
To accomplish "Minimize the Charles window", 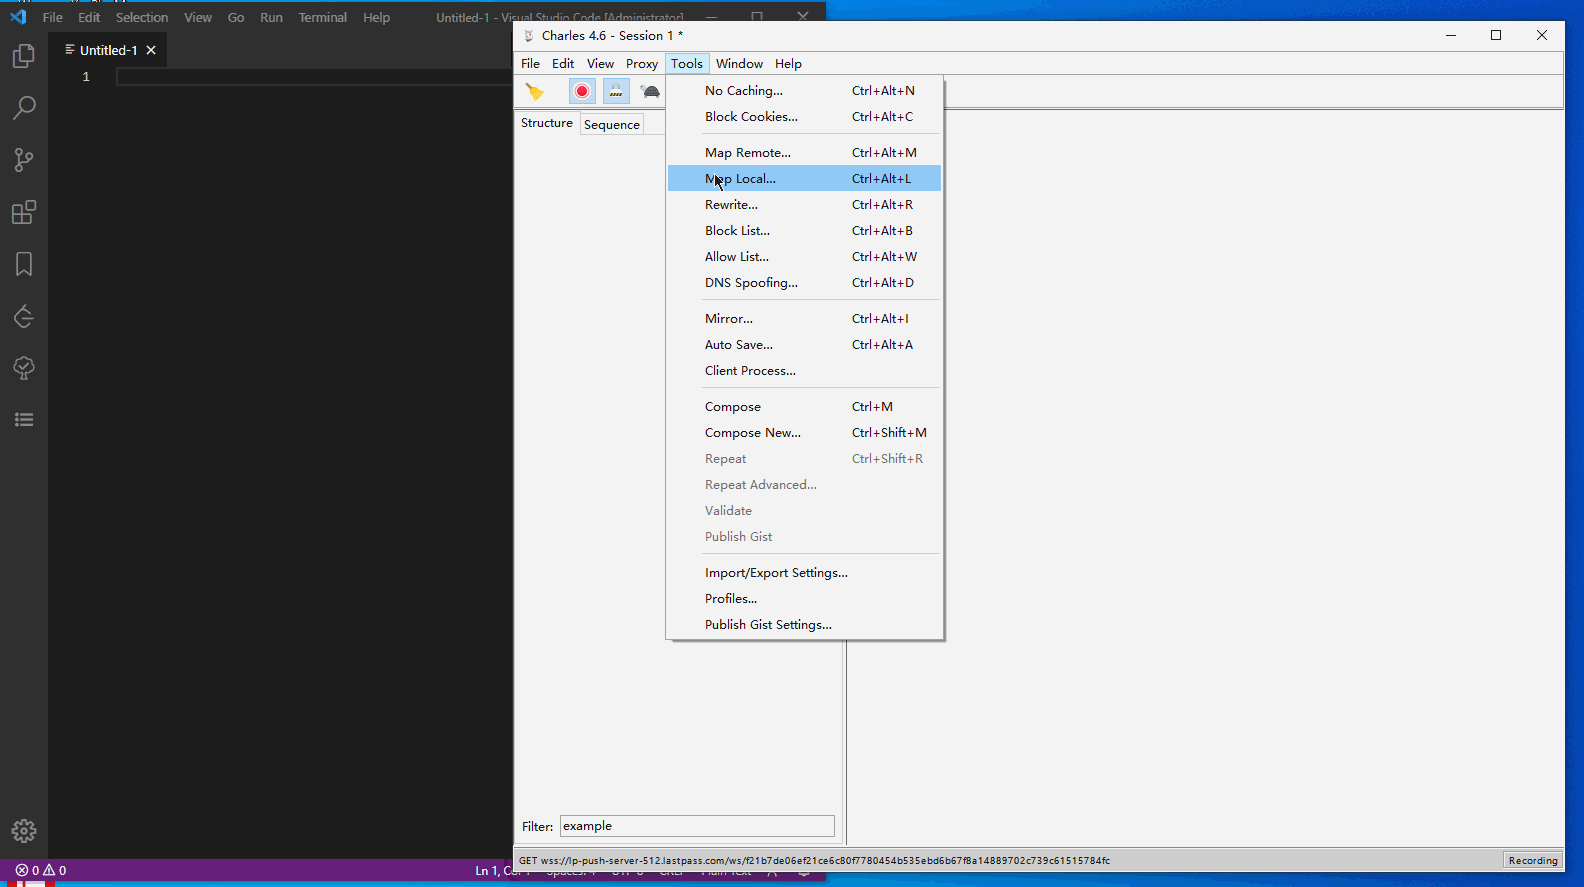I will pyautogui.click(x=1451, y=35).
